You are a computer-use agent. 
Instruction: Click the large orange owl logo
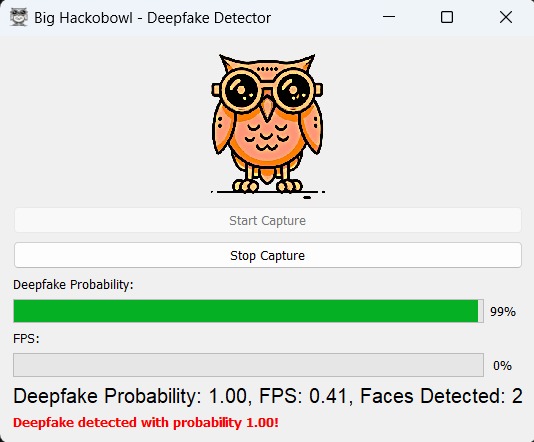click(267, 126)
